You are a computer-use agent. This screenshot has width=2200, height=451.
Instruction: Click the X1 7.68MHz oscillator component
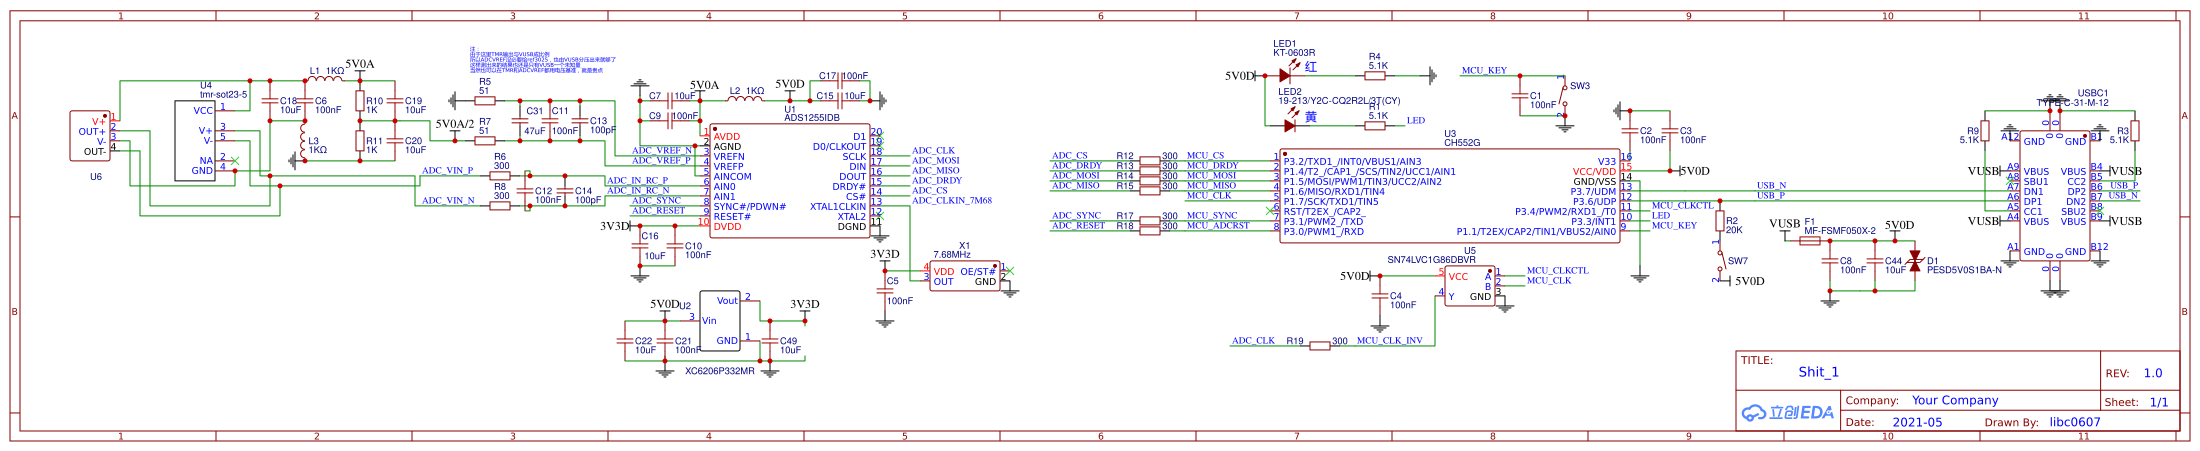click(x=964, y=276)
